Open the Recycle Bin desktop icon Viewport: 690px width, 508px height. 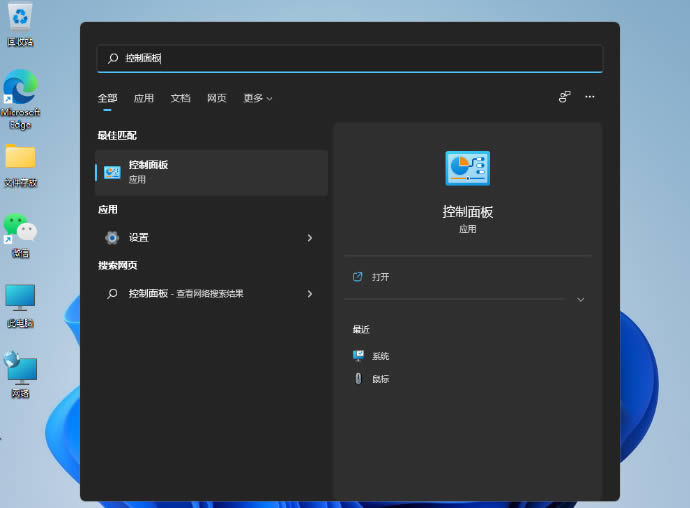[x=20, y=18]
